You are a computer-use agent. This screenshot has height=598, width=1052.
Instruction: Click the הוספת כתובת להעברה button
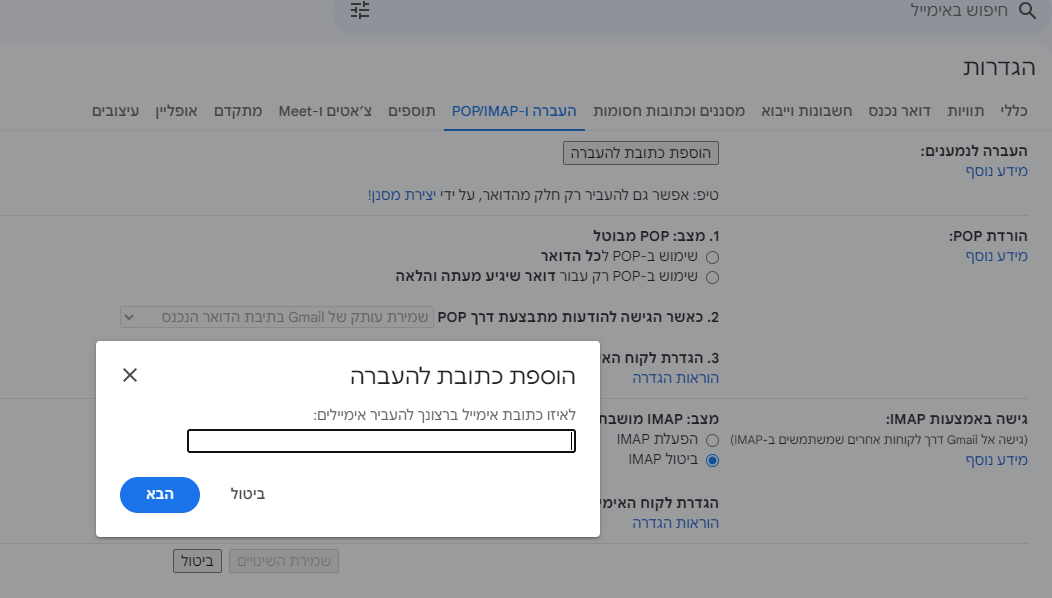pos(640,152)
